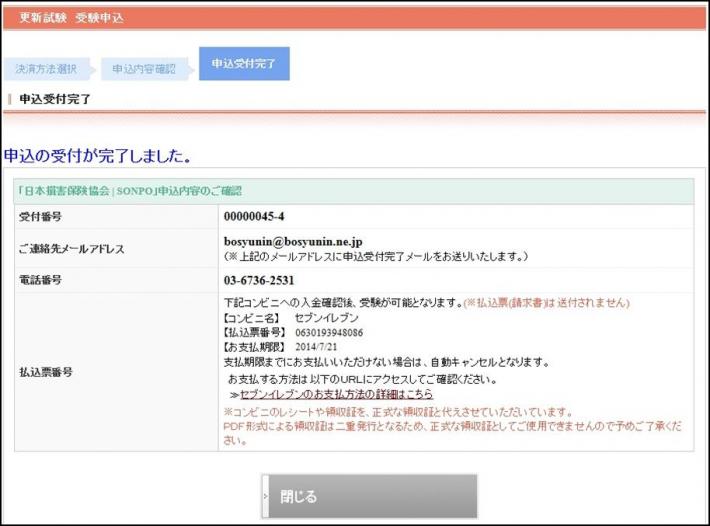Click the small arrow on 閉じる button
710x526 pixels.
pyautogui.click(x=265, y=496)
